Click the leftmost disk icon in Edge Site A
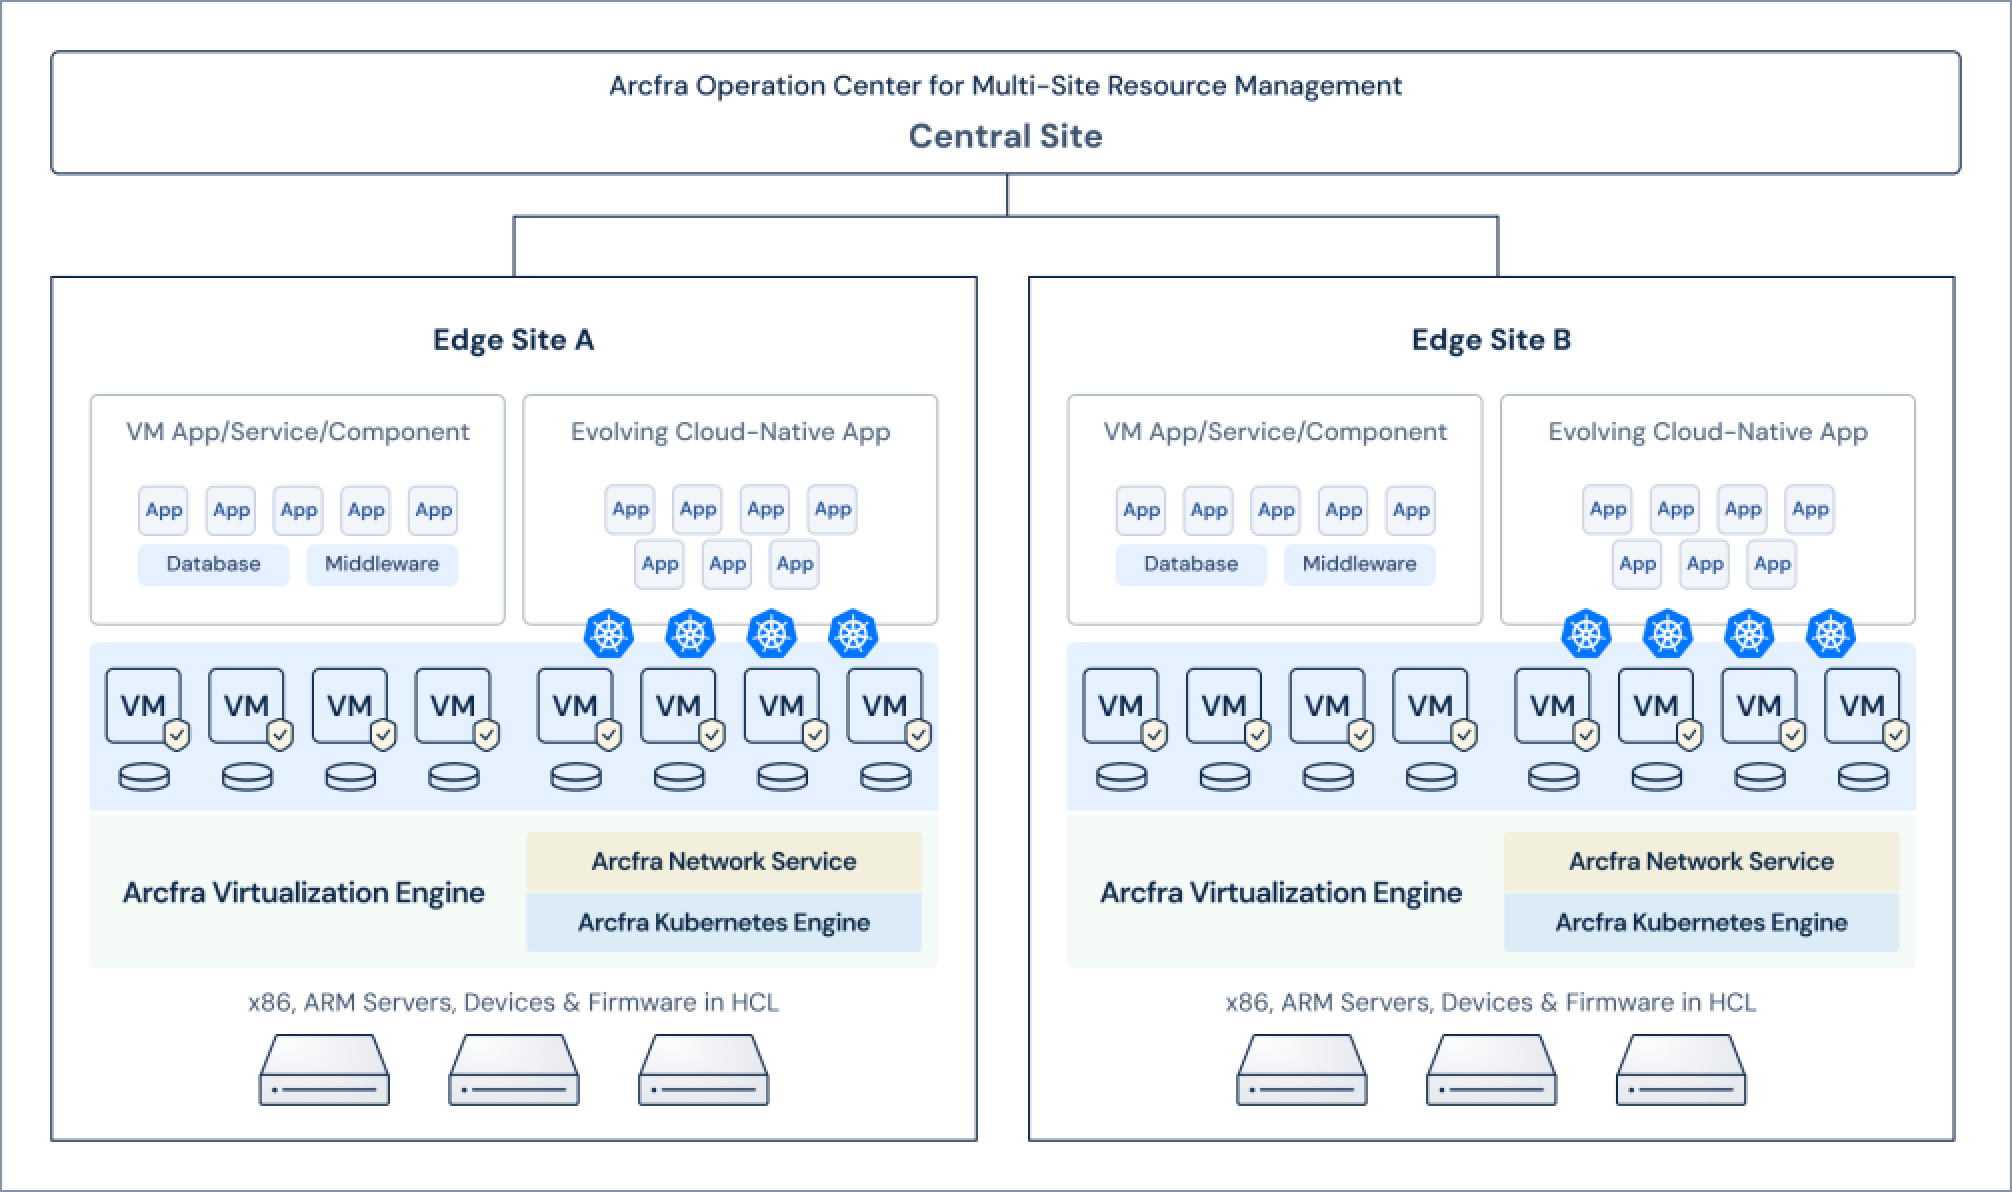Image resolution: width=2012 pixels, height=1192 pixels. (x=144, y=777)
